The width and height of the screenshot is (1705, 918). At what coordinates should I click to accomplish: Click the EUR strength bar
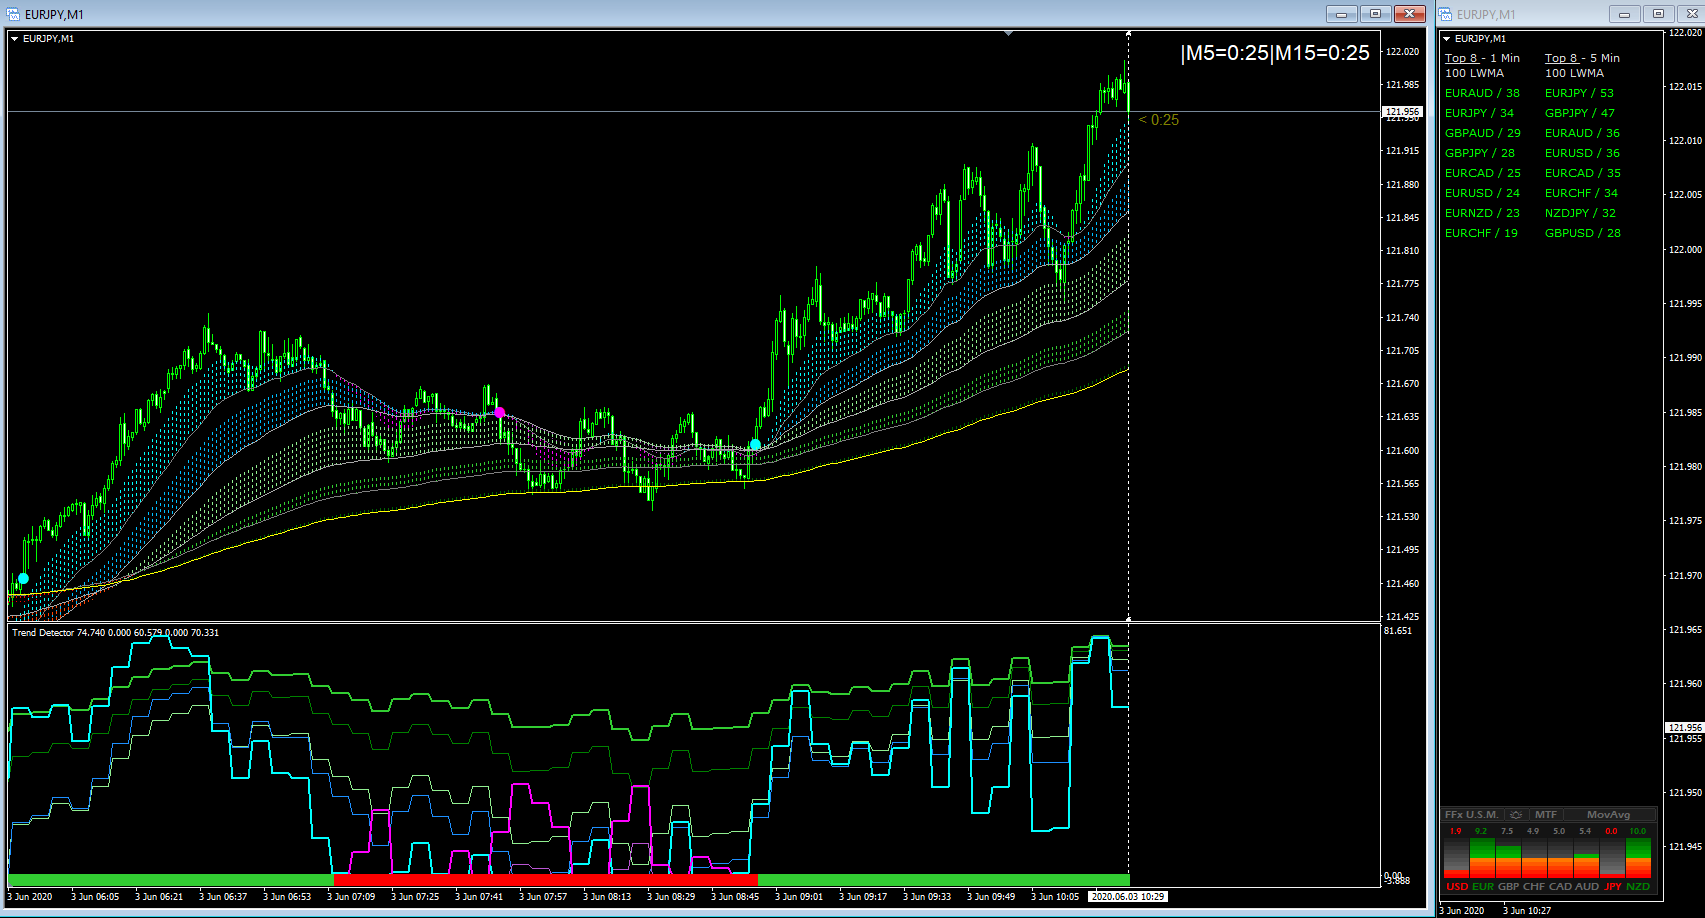(1482, 858)
